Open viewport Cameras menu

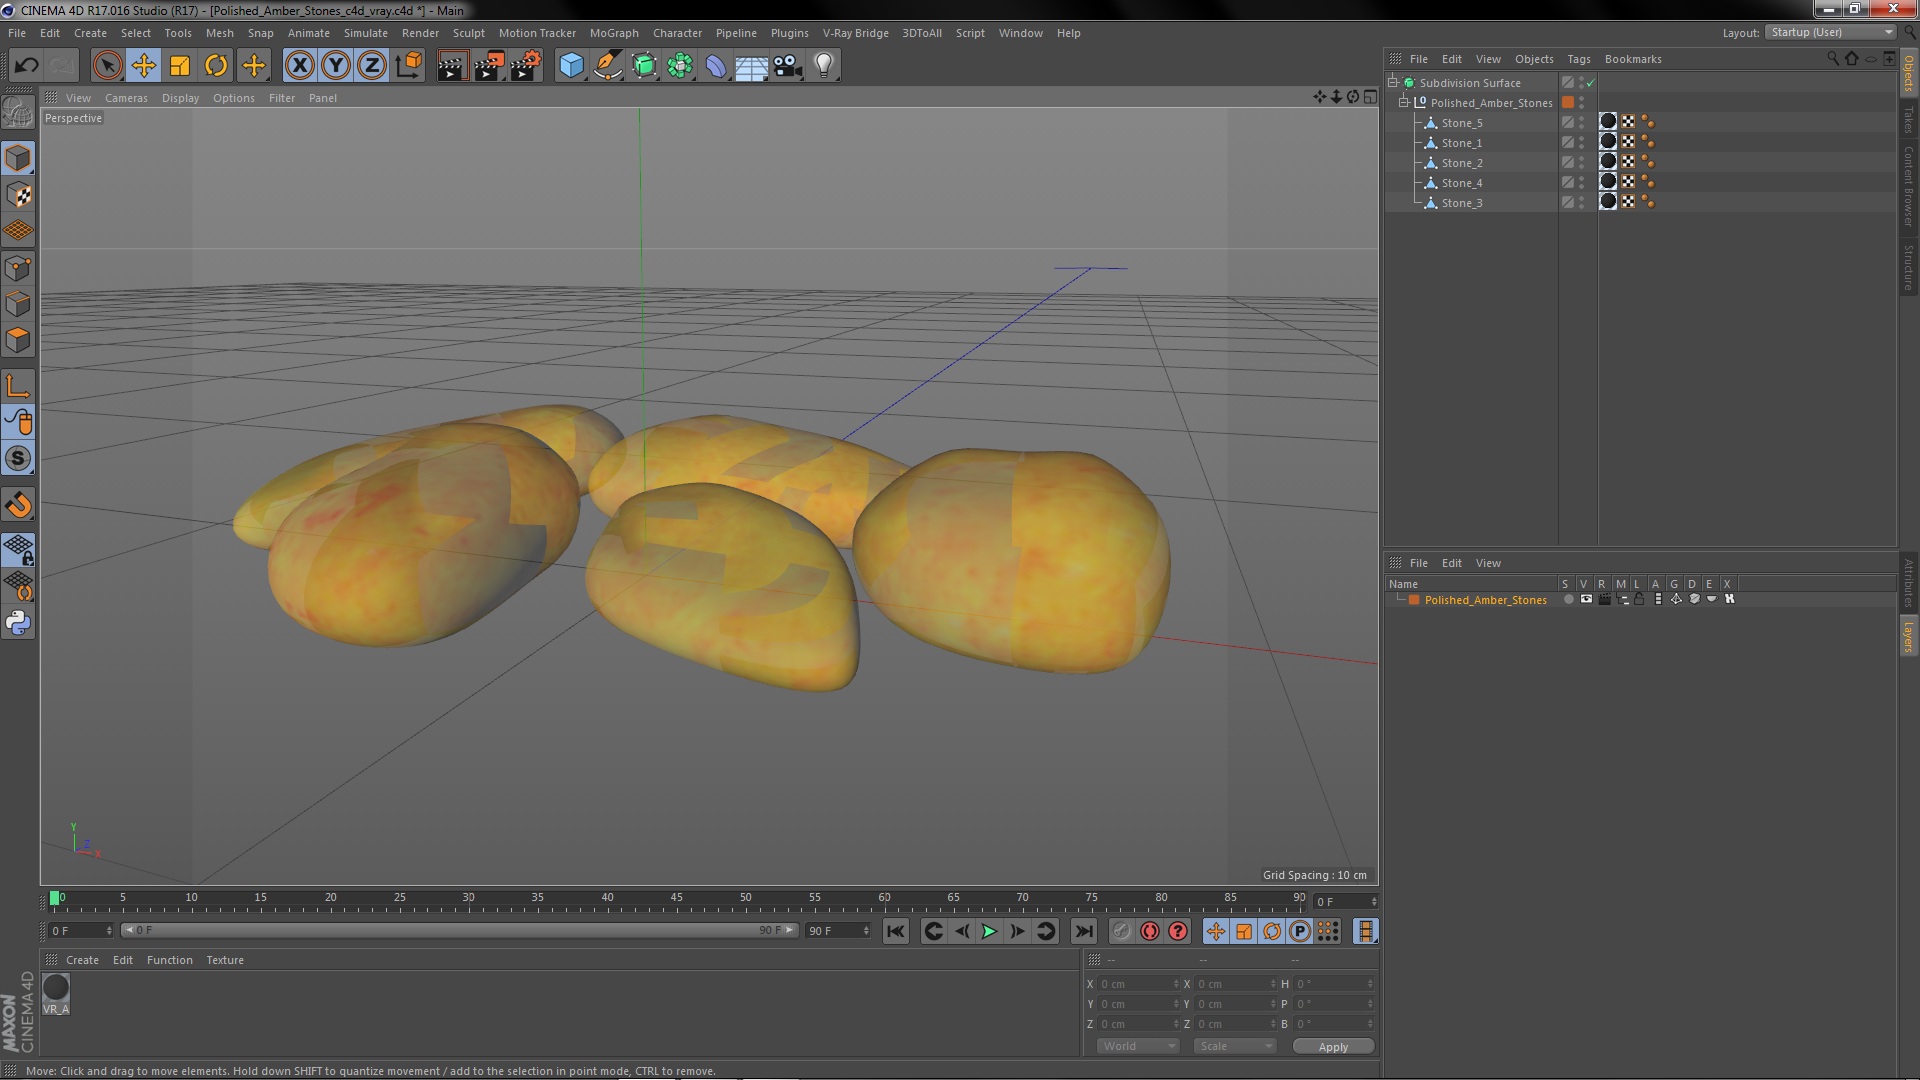[x=126, y=98]
